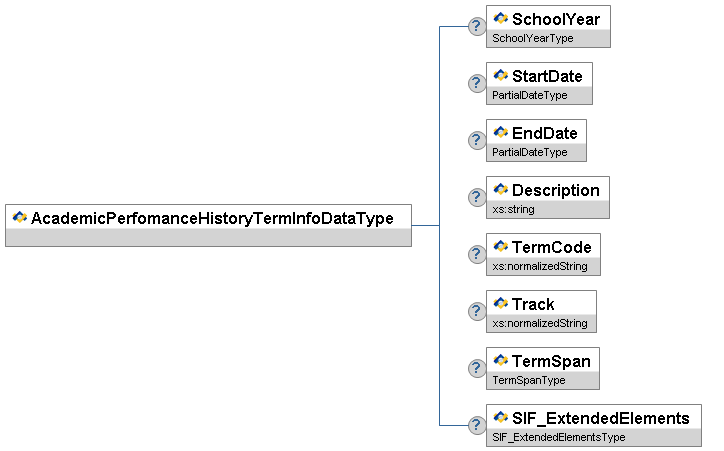The width and height of the screenshot is (724, 451).
Task: Click the Description element name
Action: pos(556,190)
